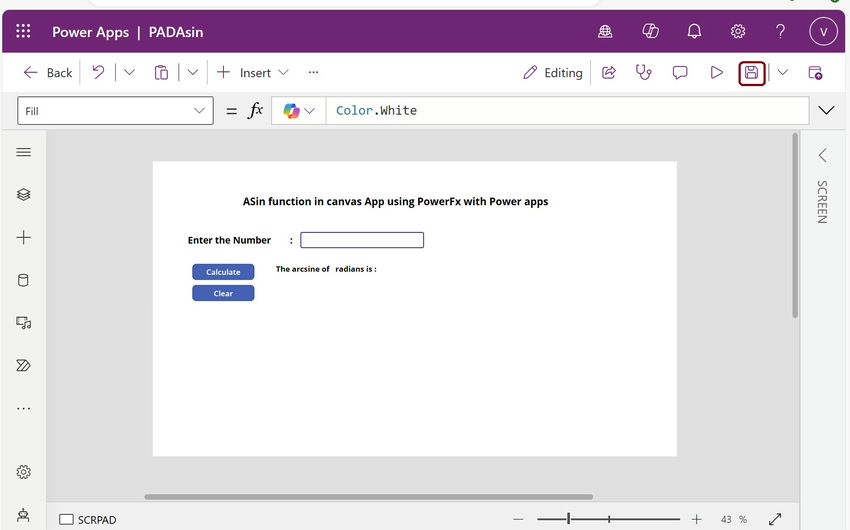This screenshot has height=530, width=850.
Task: Click the publish icon
Action: 815,73
